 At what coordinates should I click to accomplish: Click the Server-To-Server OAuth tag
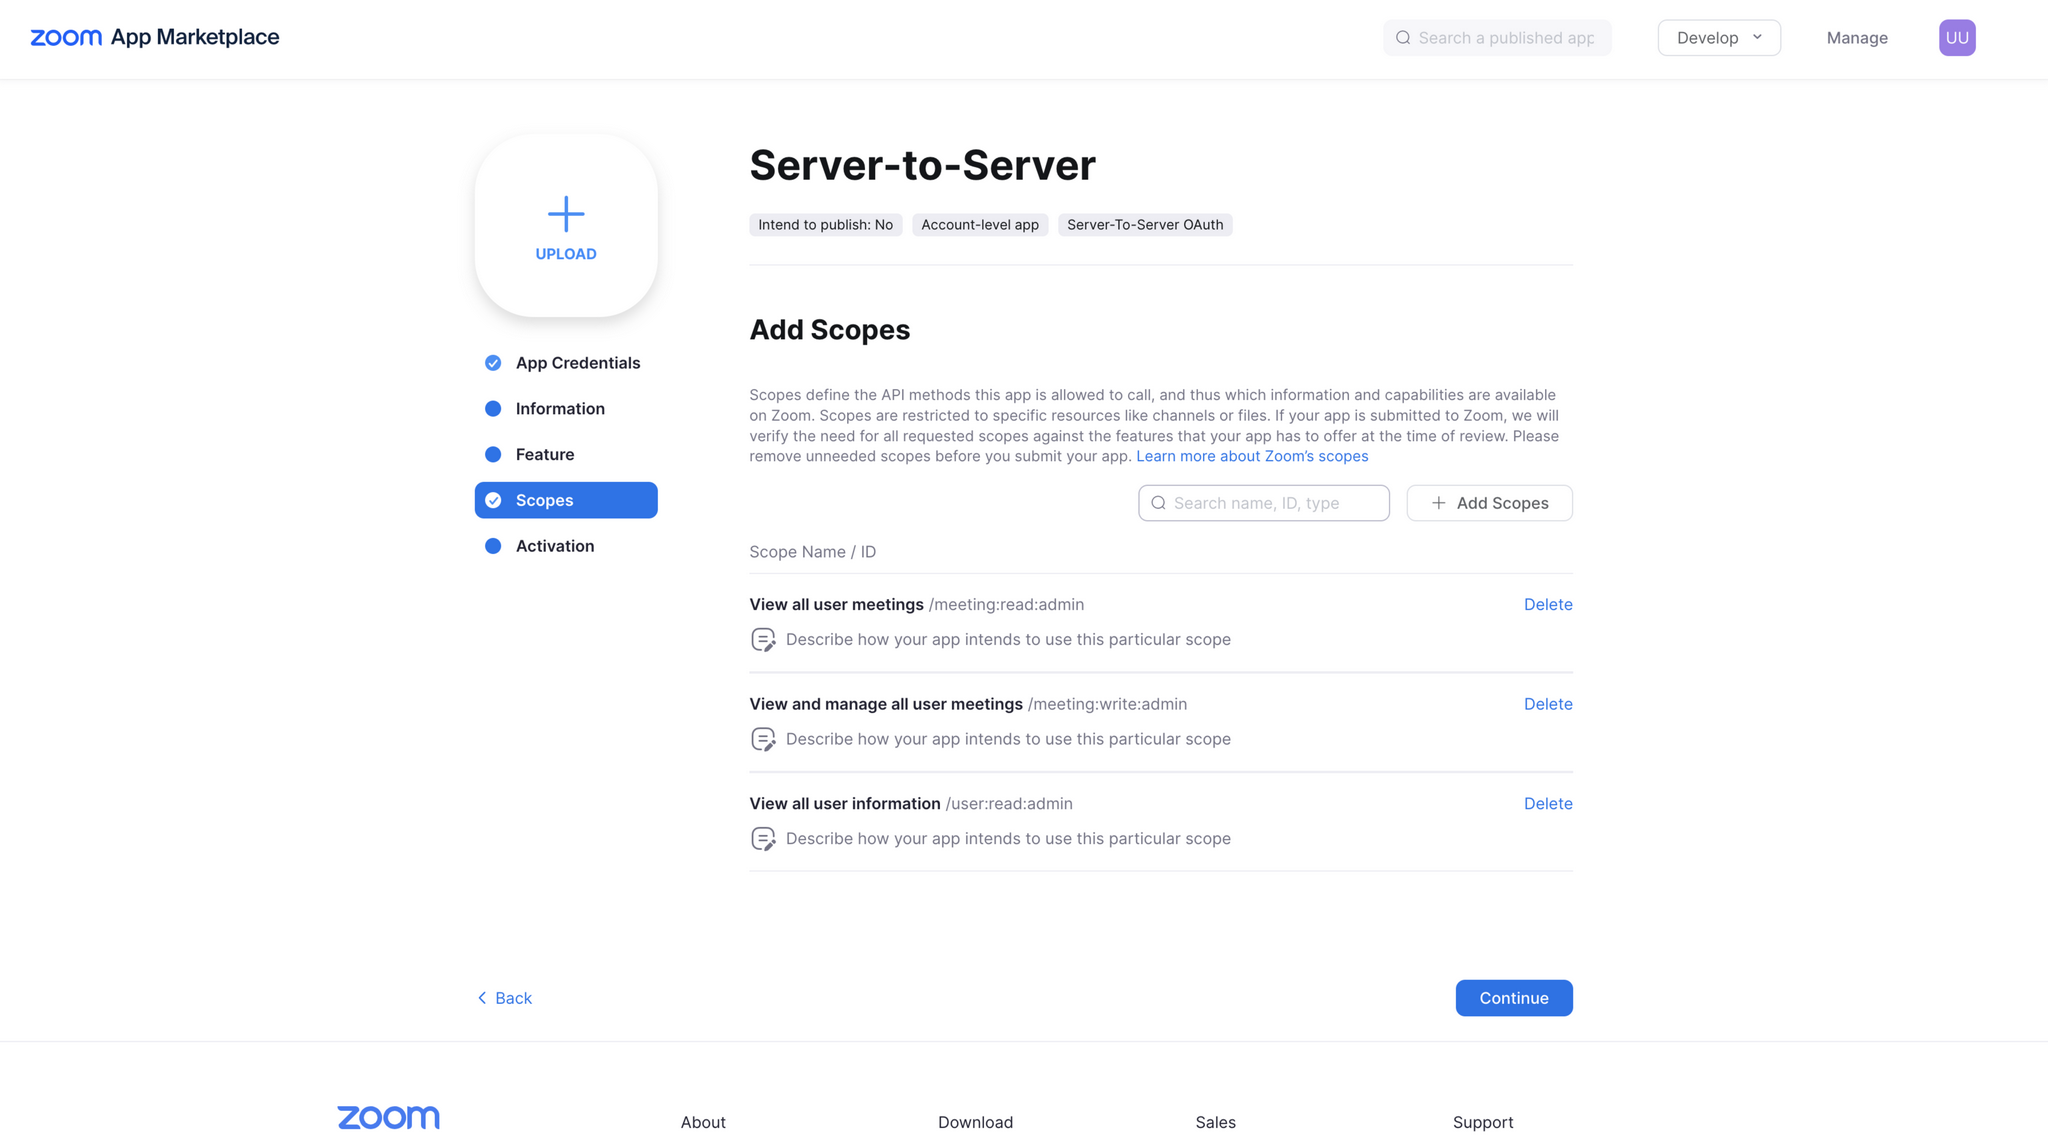tap(1145, 225)
